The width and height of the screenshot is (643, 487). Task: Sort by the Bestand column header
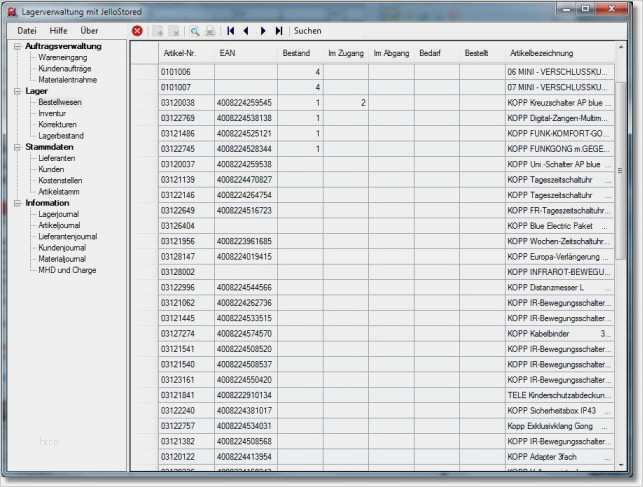click(295, 51)
